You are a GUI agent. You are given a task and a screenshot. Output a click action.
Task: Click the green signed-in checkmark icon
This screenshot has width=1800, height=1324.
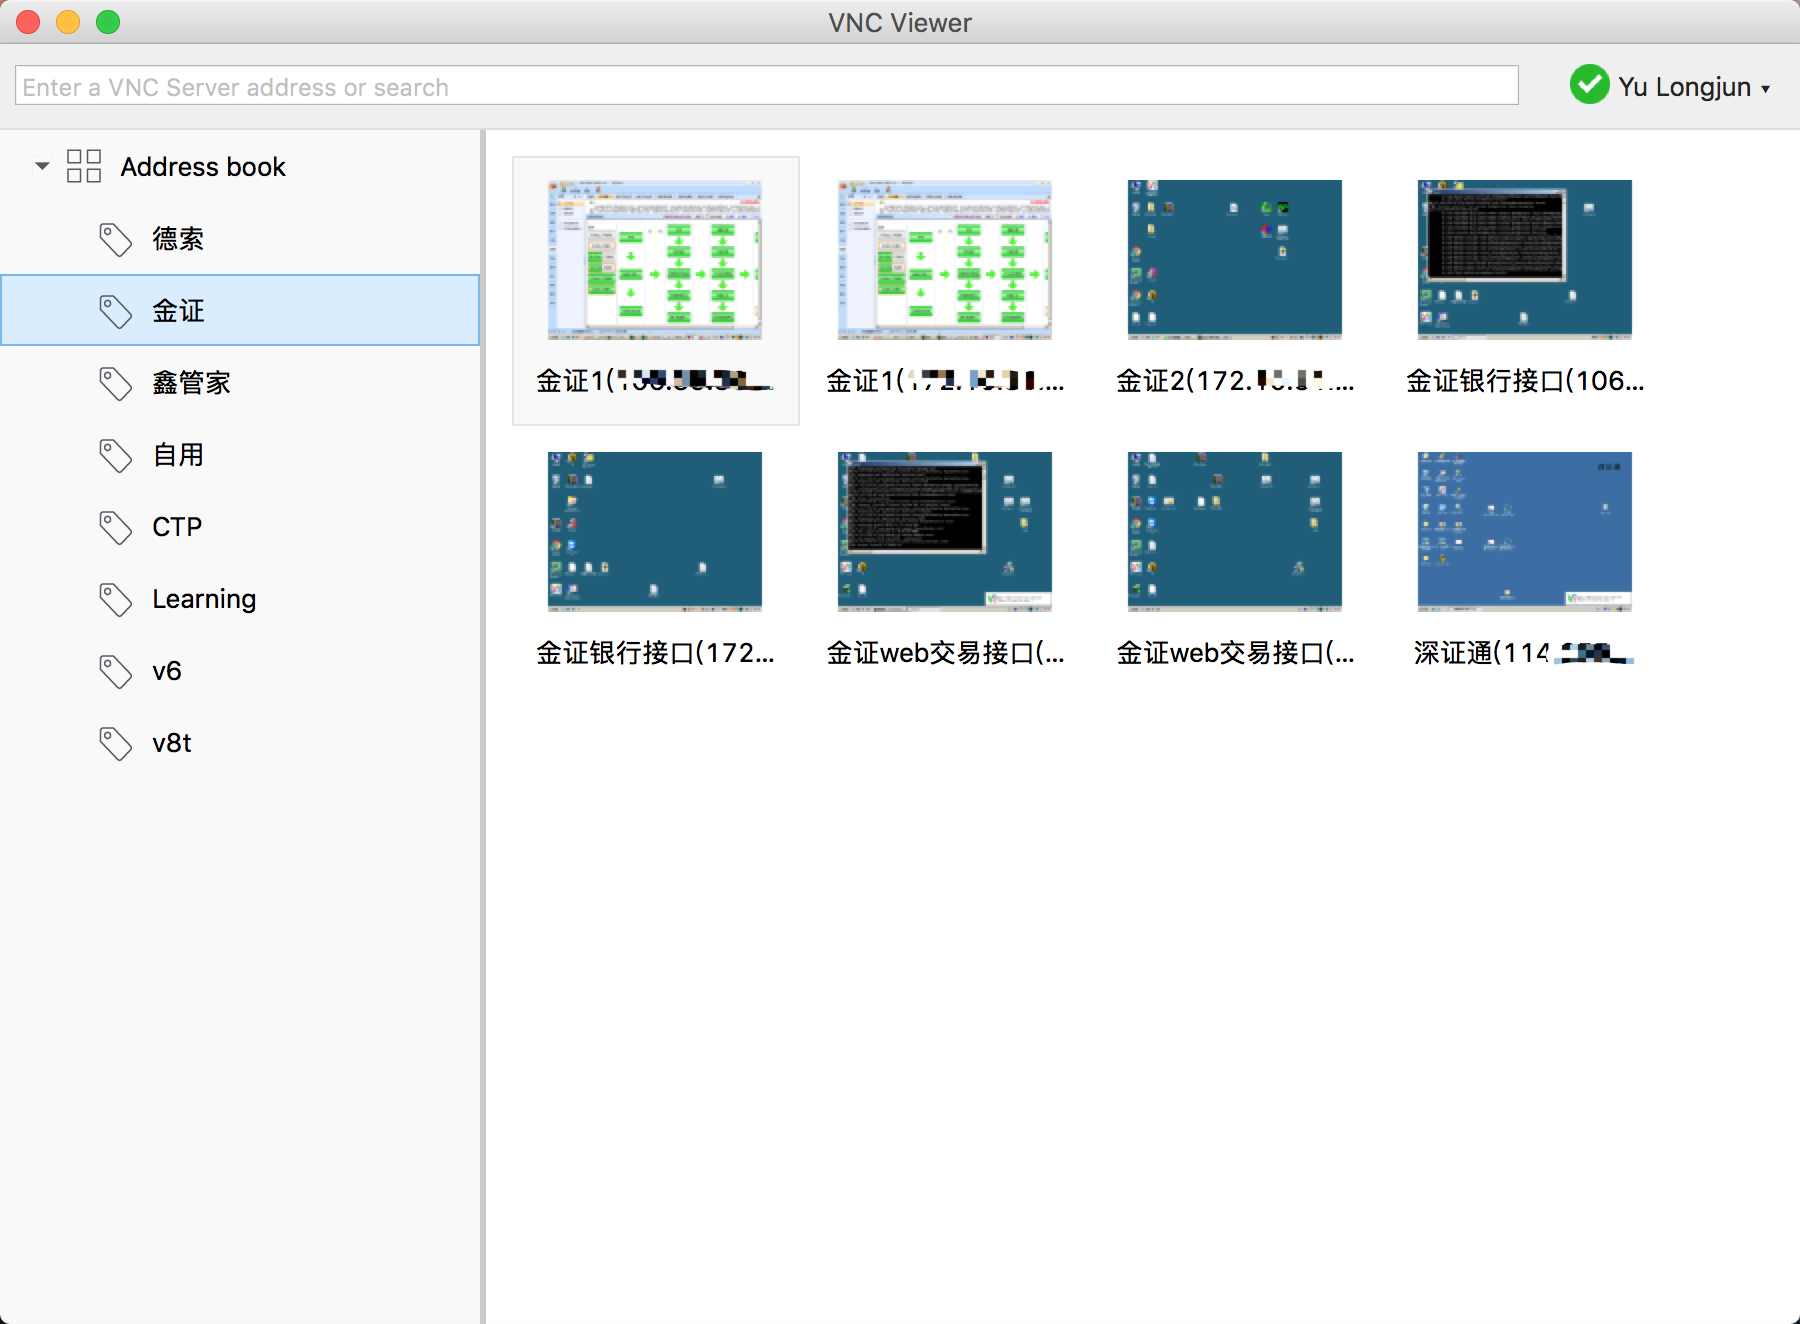[1589, 85]
